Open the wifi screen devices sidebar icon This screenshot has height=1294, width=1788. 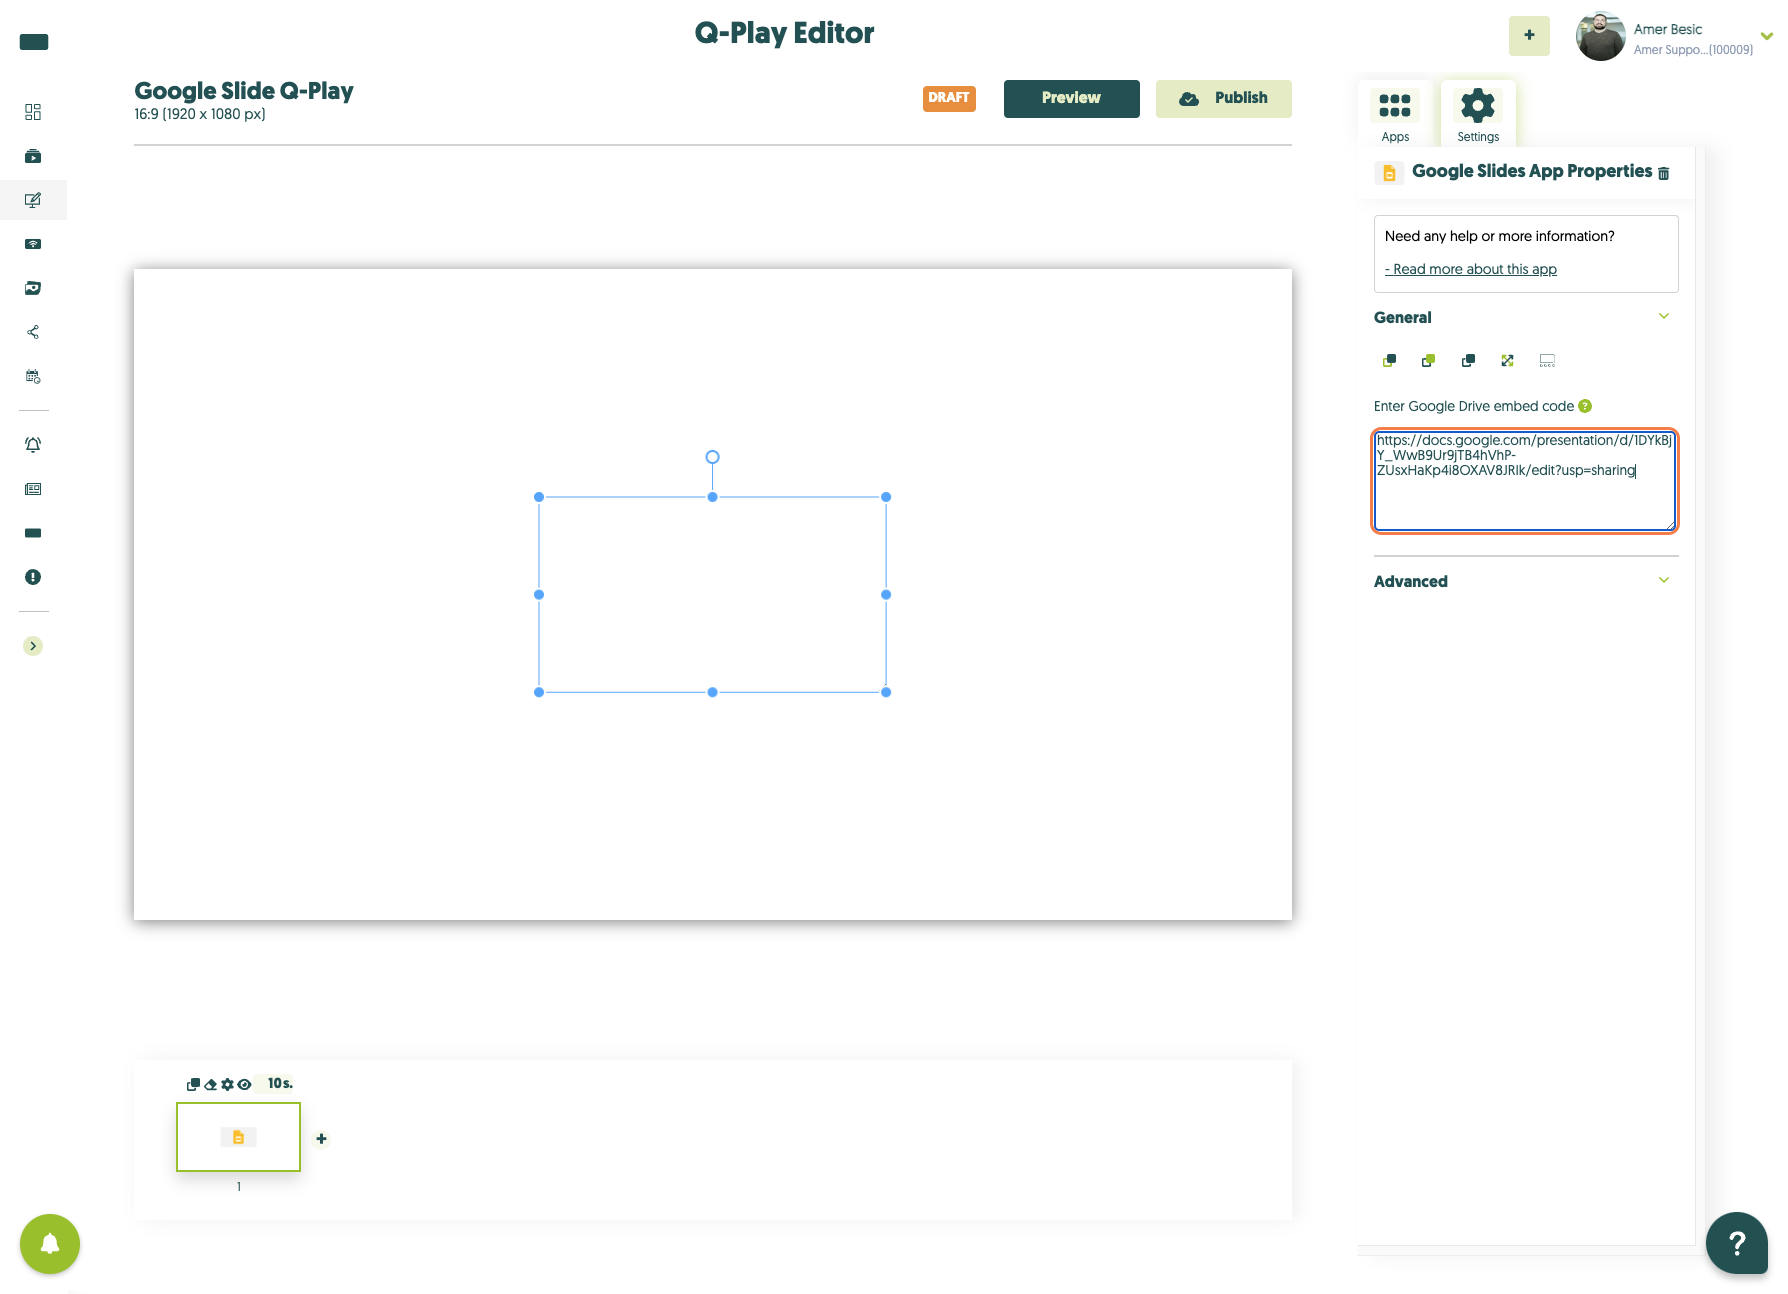coord(33,244)
